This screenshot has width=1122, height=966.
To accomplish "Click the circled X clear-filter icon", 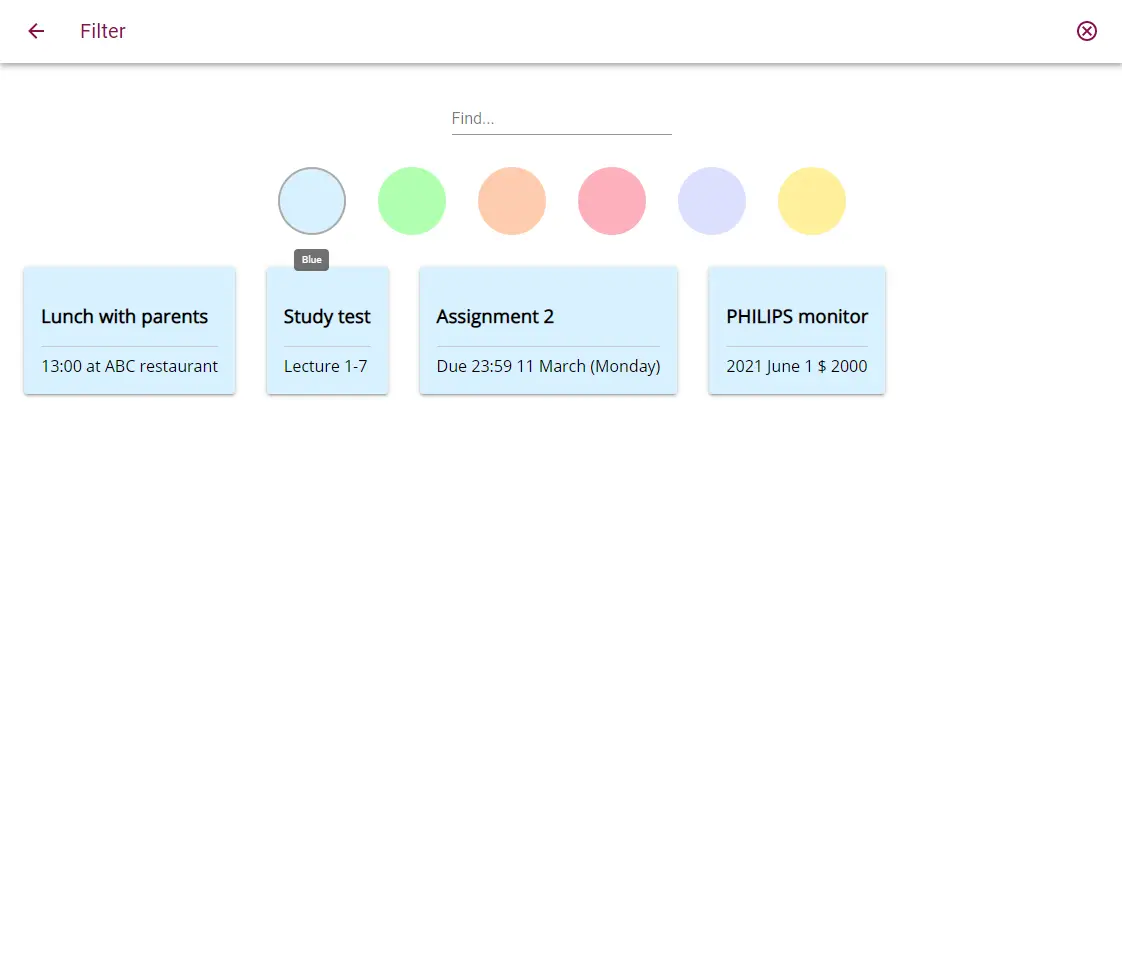I will 1087,31.
